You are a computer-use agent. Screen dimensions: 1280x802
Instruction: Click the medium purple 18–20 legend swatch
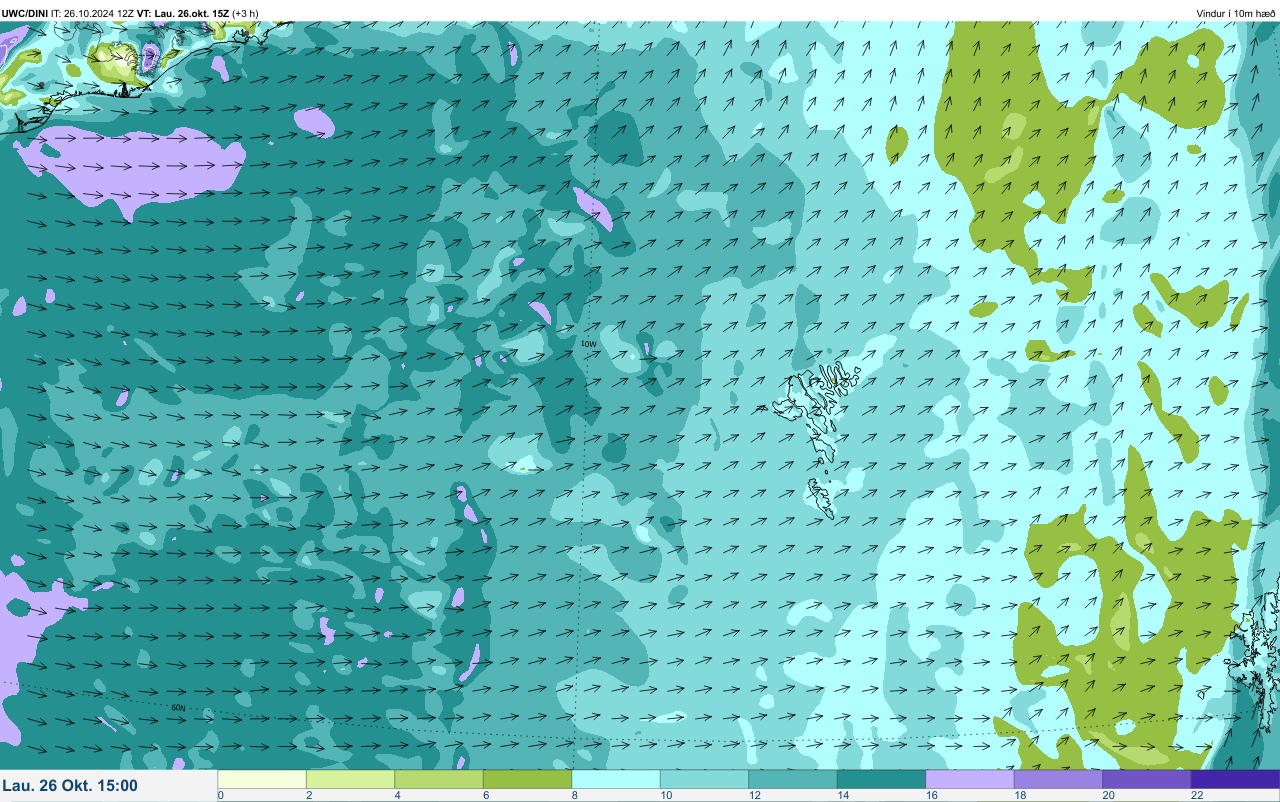[1058, 779]
